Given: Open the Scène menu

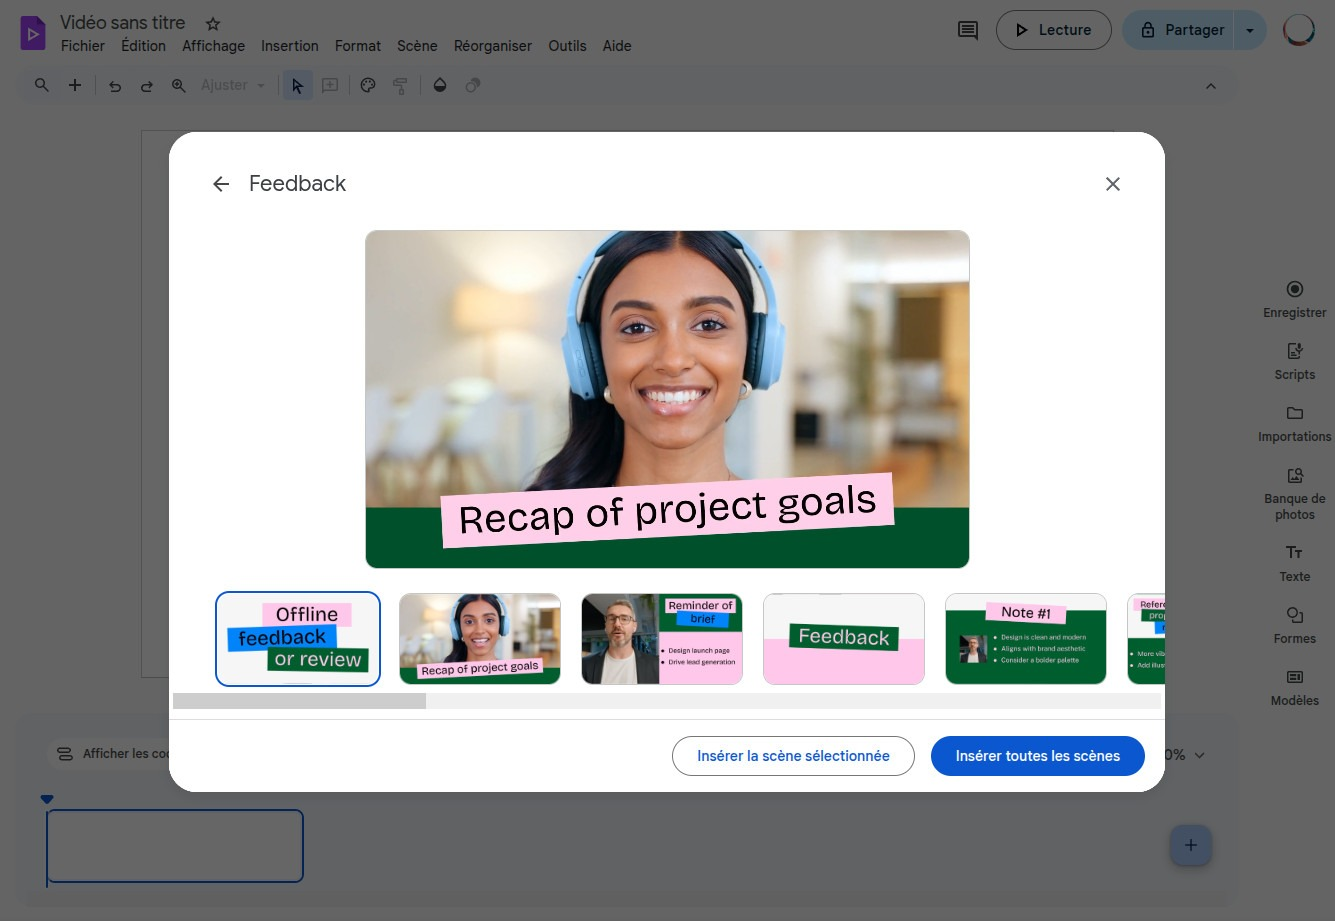Looking at the screenshot, I should pyautogui.click(x=417, y=46).
